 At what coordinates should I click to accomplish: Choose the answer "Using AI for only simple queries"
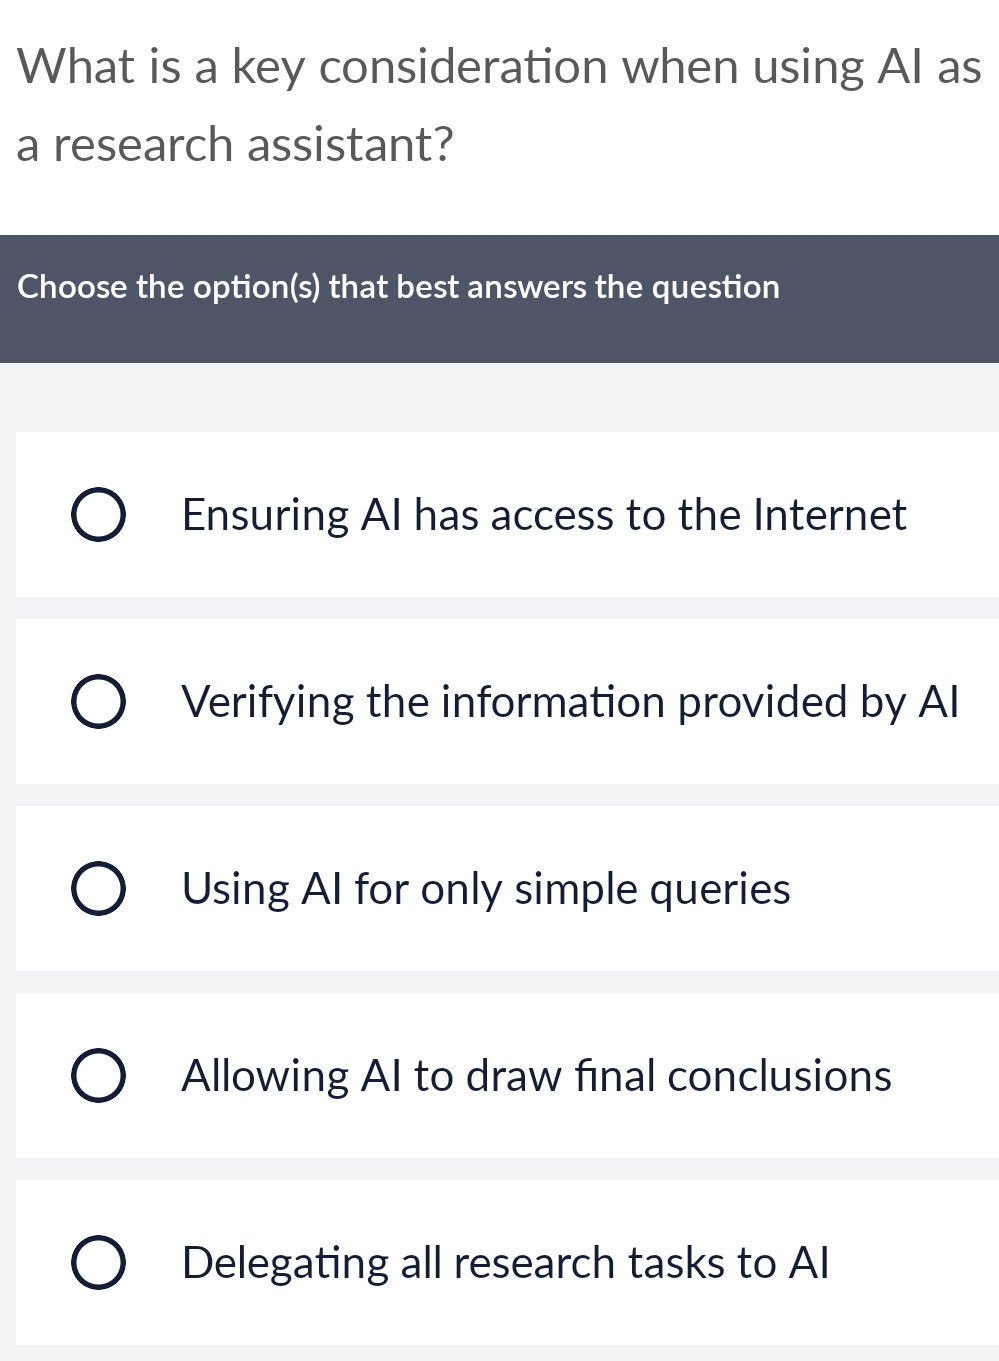pyautogui.click(x=485, y=888)
